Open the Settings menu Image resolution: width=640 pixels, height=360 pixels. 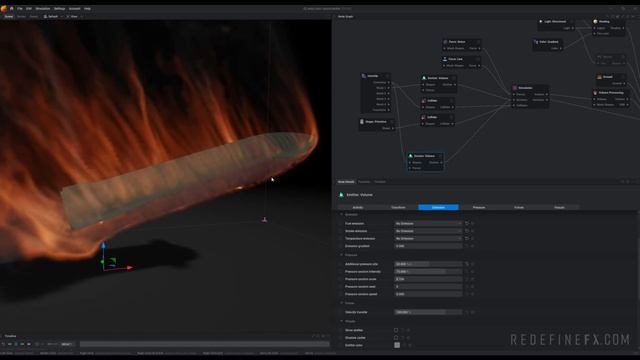[60, 9]
